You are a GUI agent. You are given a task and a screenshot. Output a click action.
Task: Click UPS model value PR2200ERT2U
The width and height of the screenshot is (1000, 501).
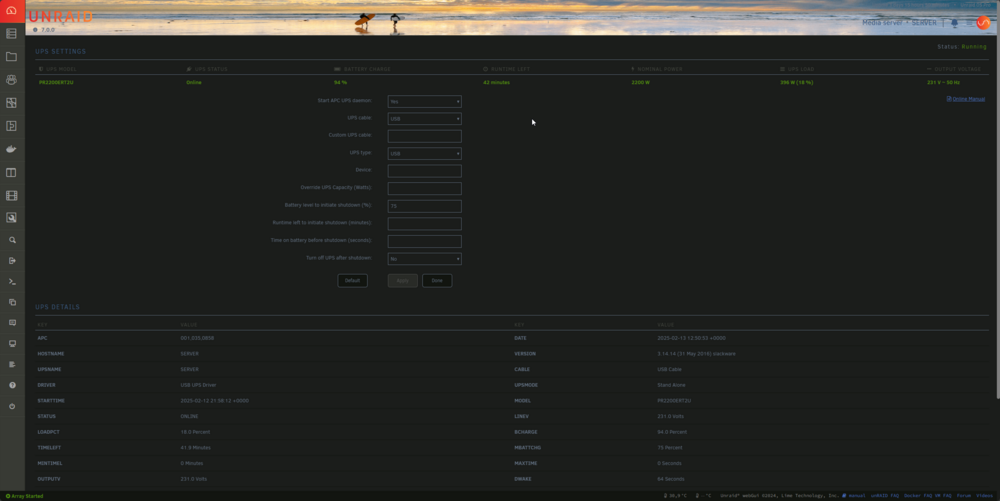pos(56,82)
